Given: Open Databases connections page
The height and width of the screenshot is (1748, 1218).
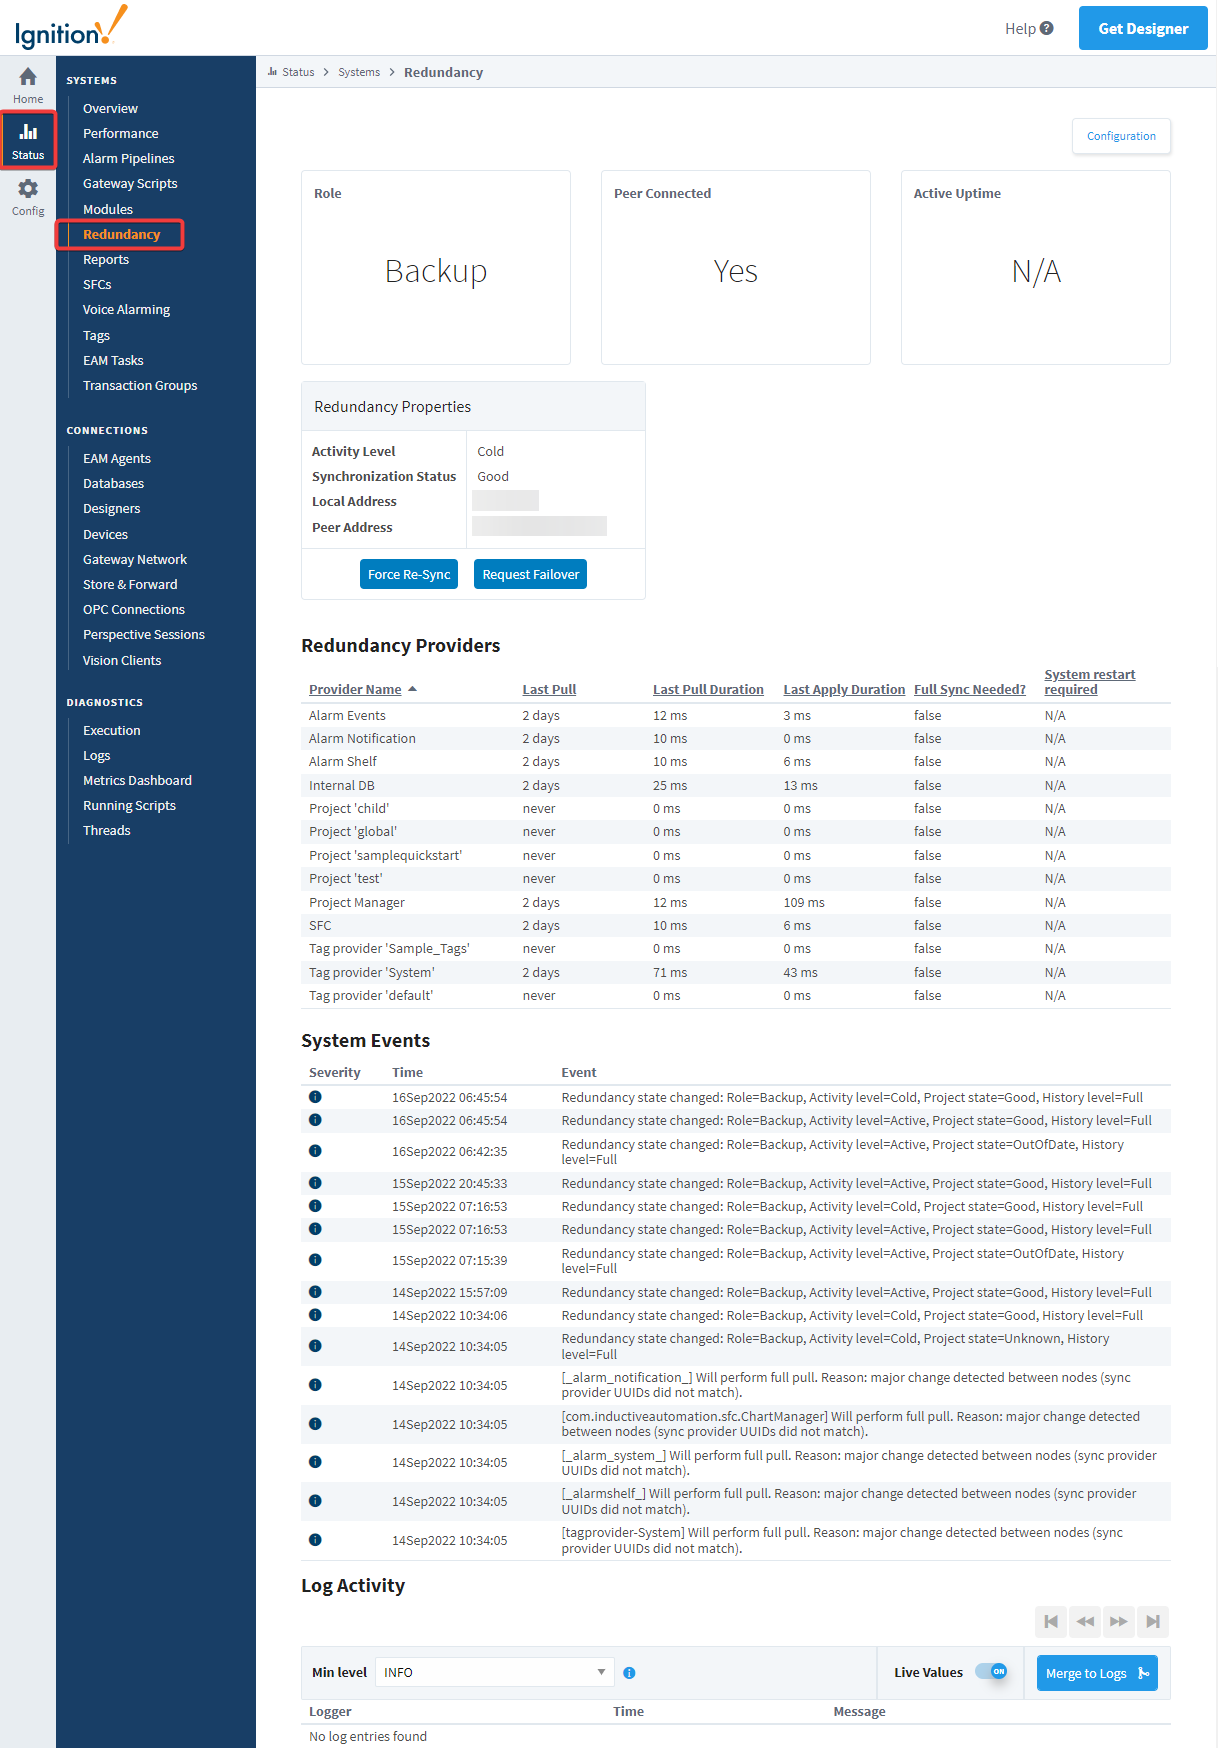Looking at the screenshot, I should click(113, 483).
